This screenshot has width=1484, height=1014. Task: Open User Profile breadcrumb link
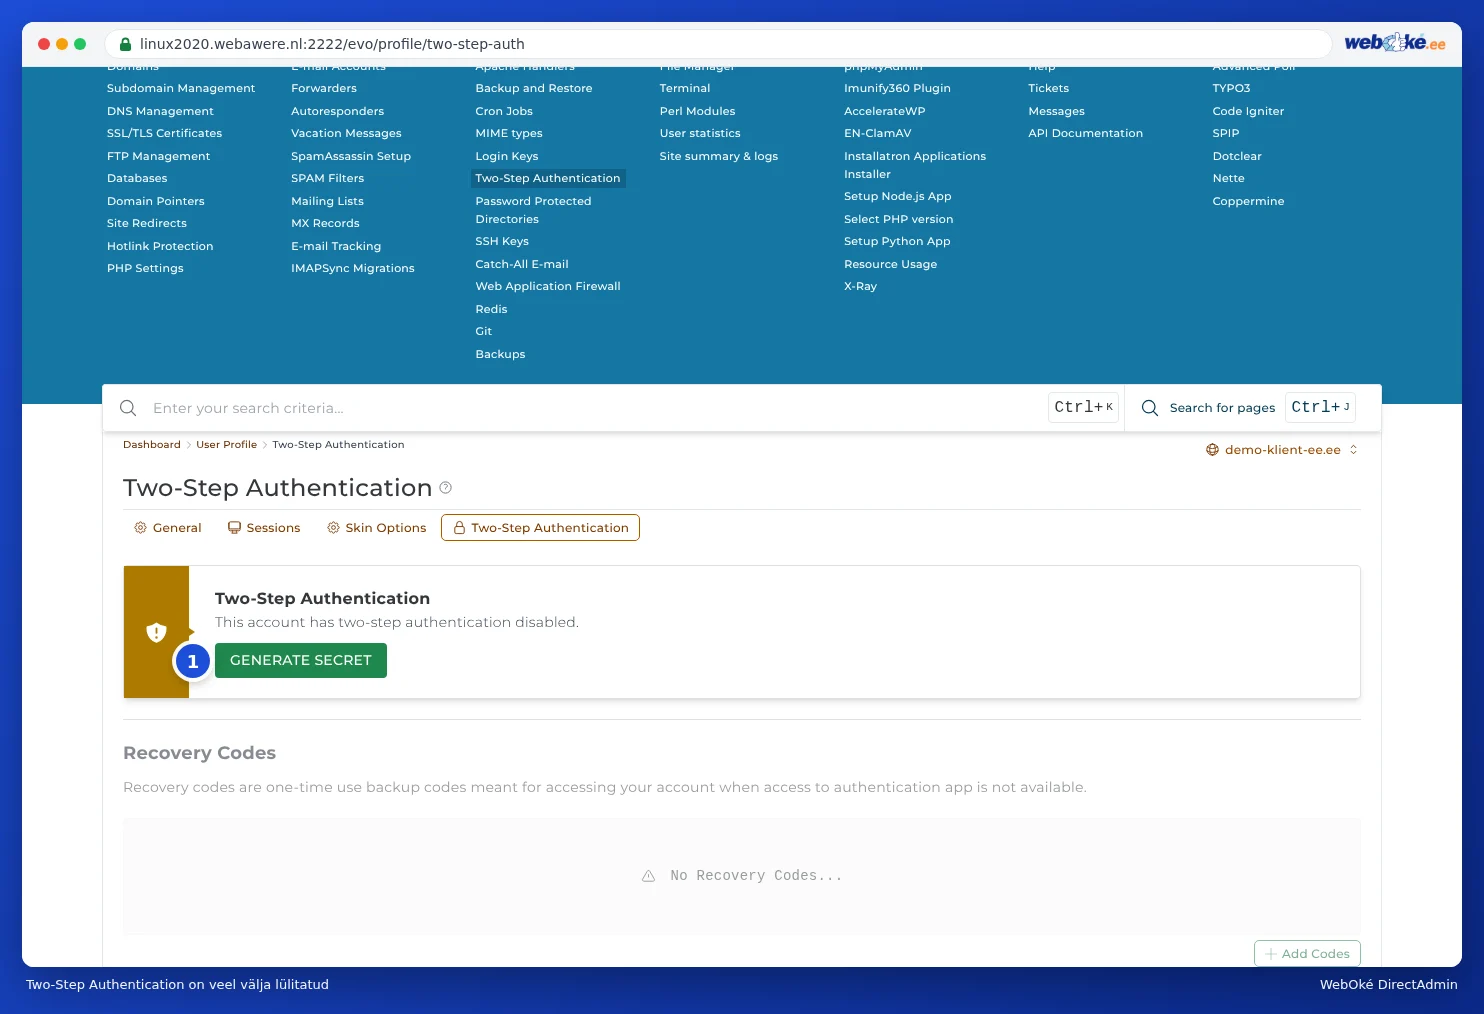click(226, 445)
